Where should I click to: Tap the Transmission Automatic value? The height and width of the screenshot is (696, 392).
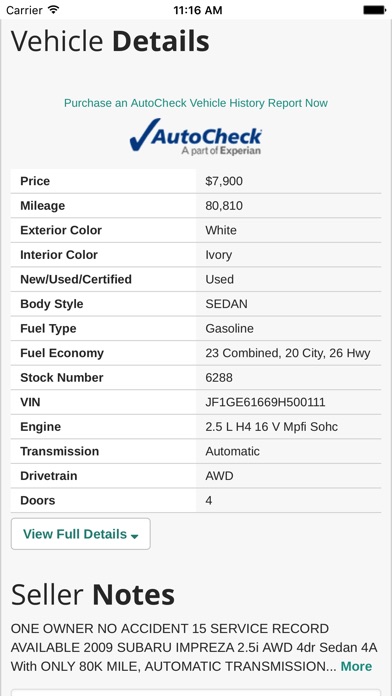(x=232, y=451)
